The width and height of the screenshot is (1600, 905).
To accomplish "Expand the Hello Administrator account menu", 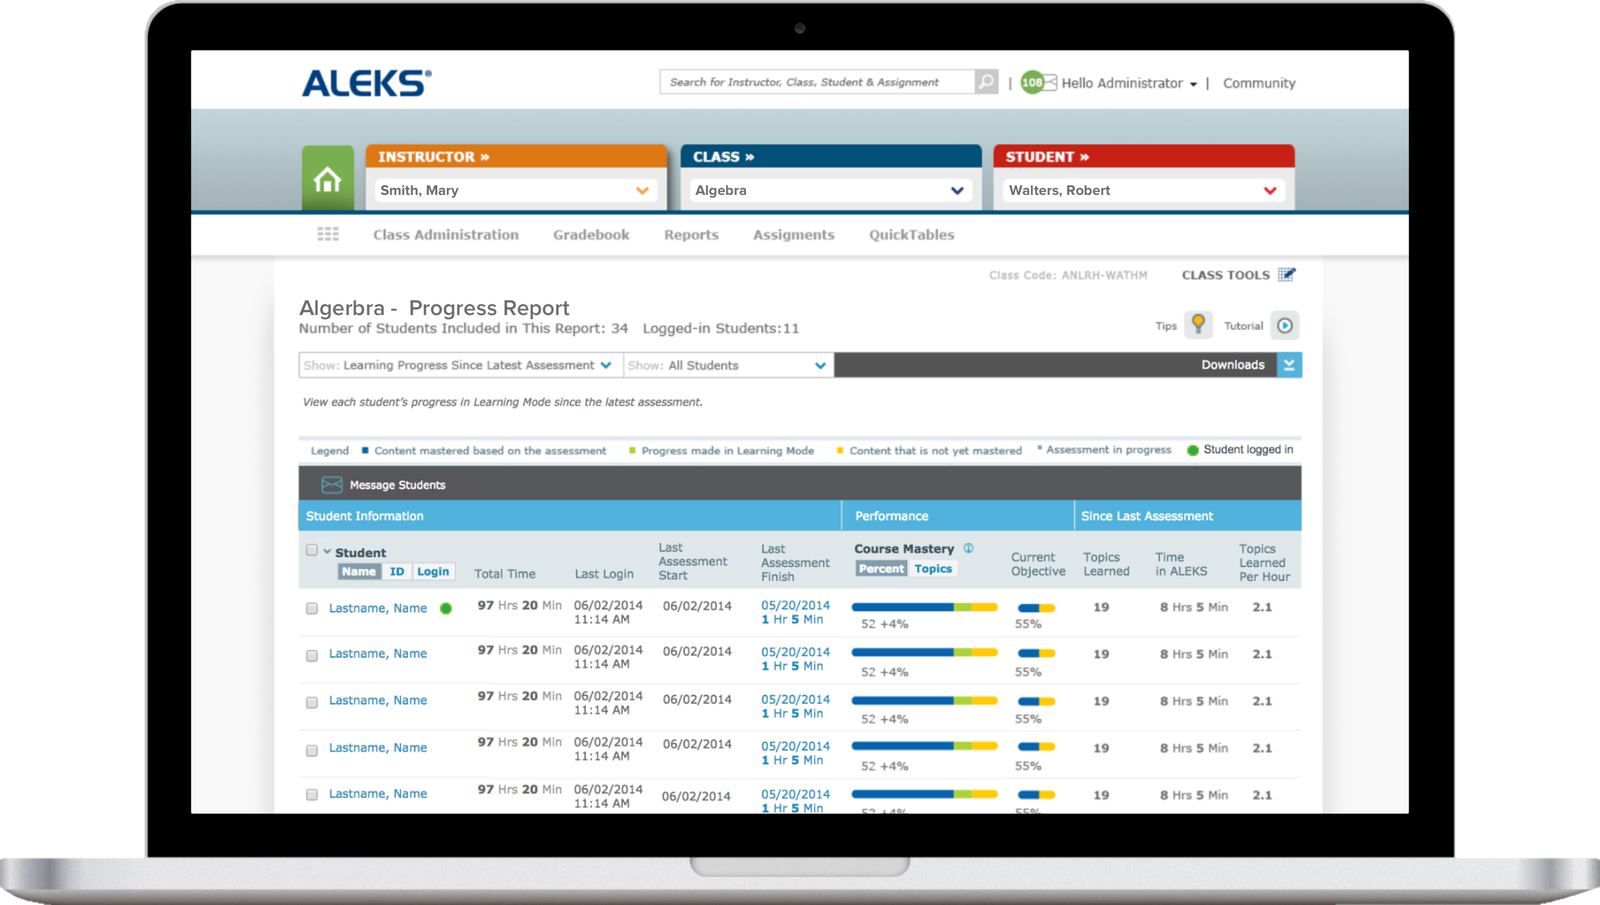I will 1129,83.
